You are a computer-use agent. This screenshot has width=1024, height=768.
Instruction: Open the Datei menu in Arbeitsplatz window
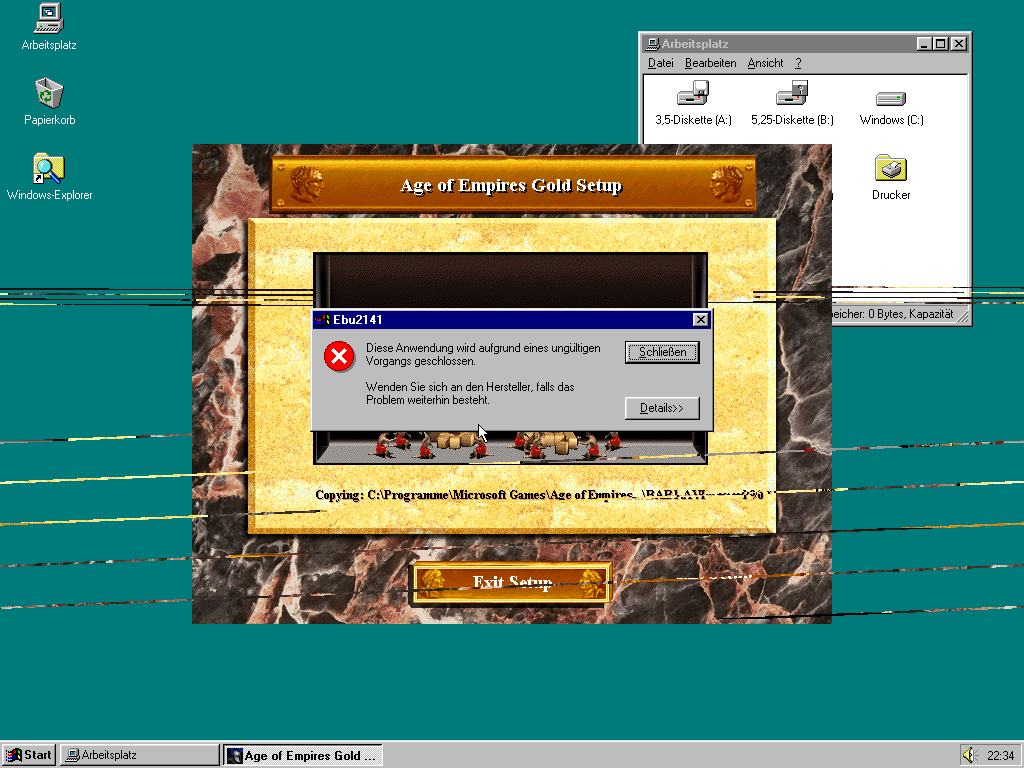tap(660, 63)
